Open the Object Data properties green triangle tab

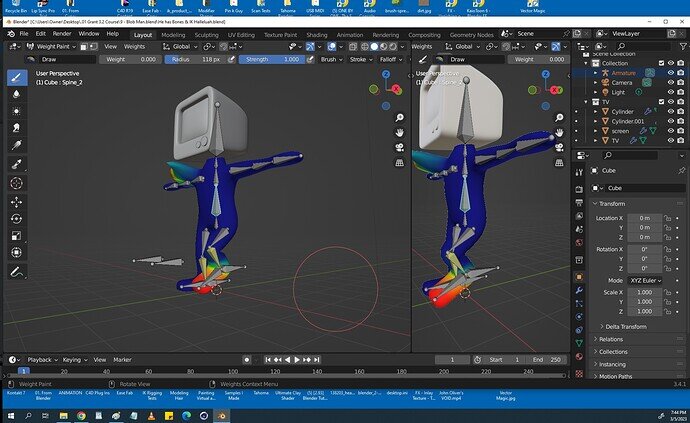pyautogui.click(x=579, y=343)
